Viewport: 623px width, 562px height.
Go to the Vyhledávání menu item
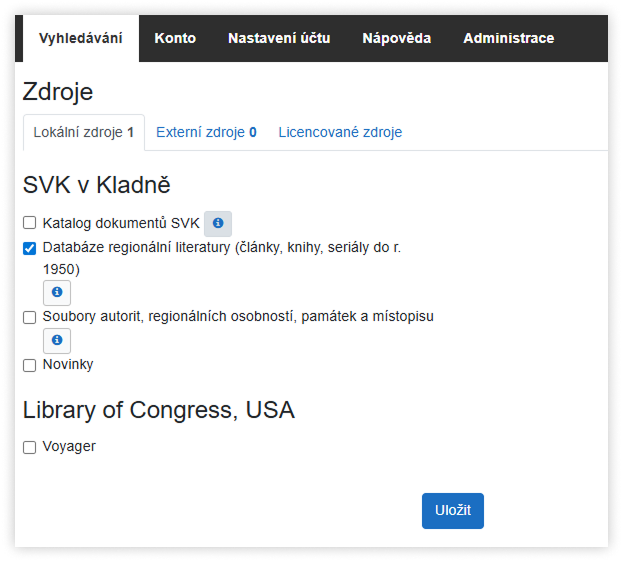[81, 39]
